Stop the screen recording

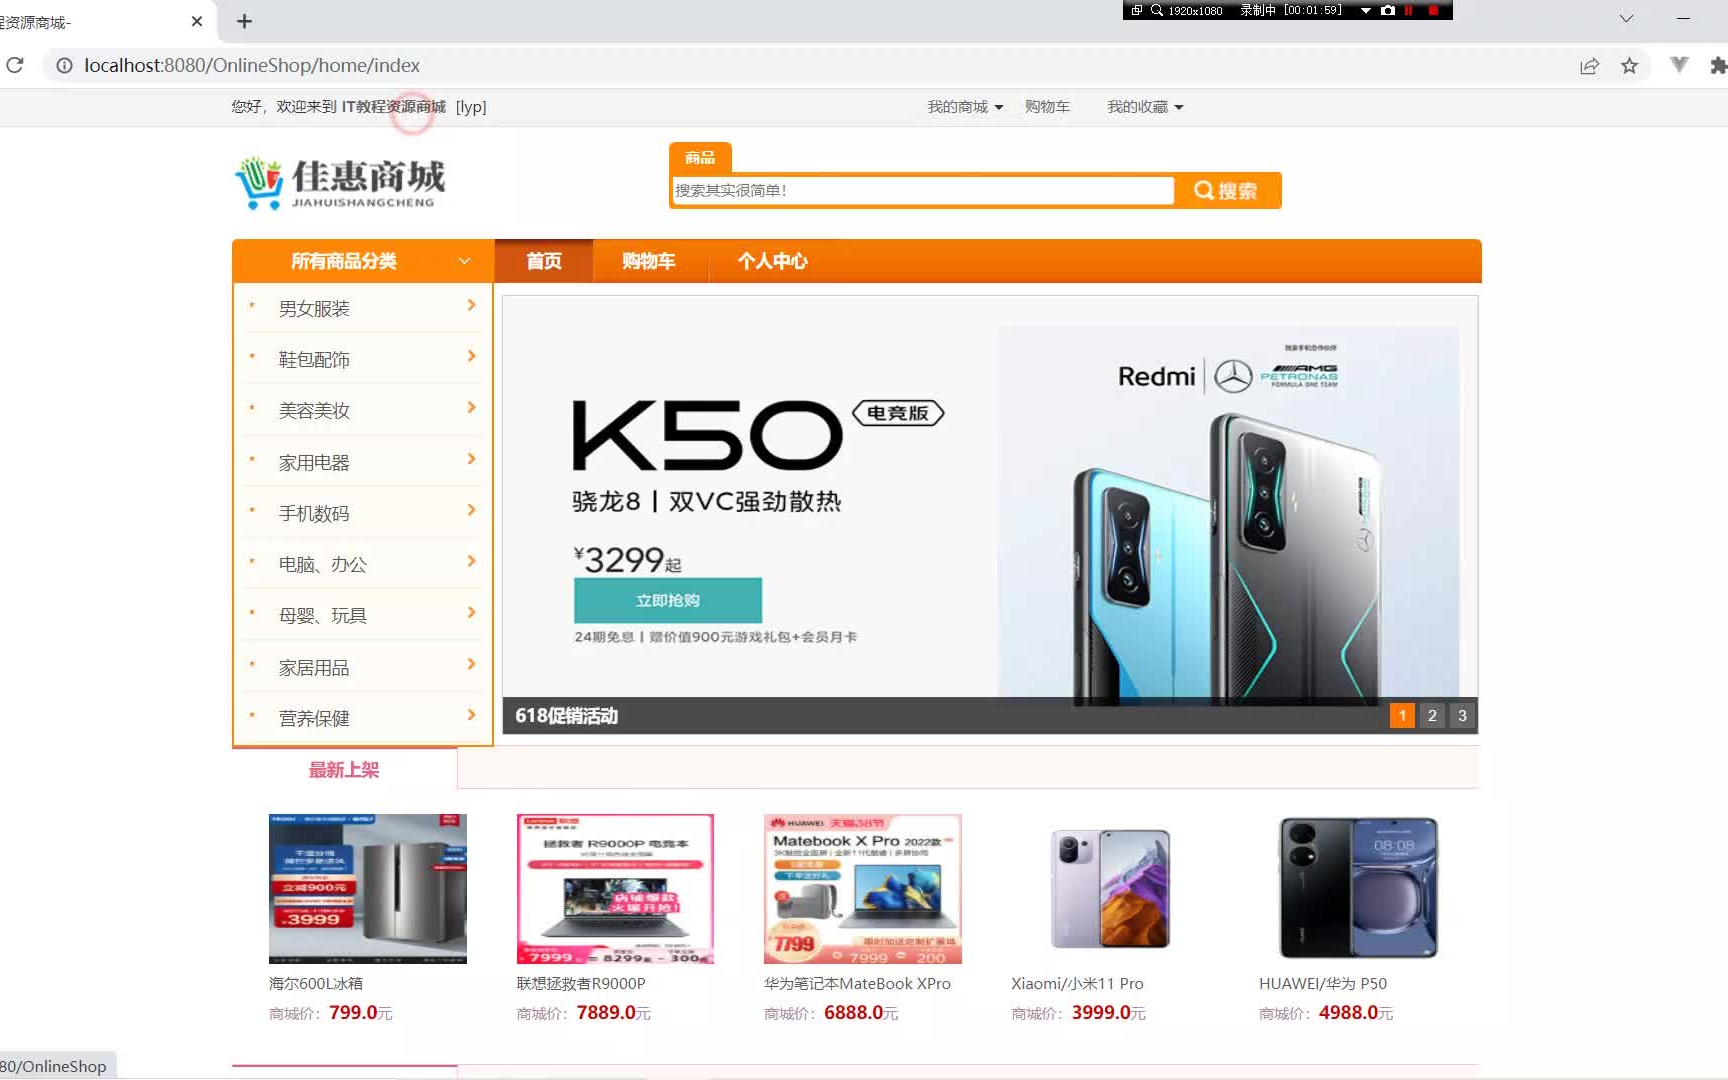coord(1433,10)
